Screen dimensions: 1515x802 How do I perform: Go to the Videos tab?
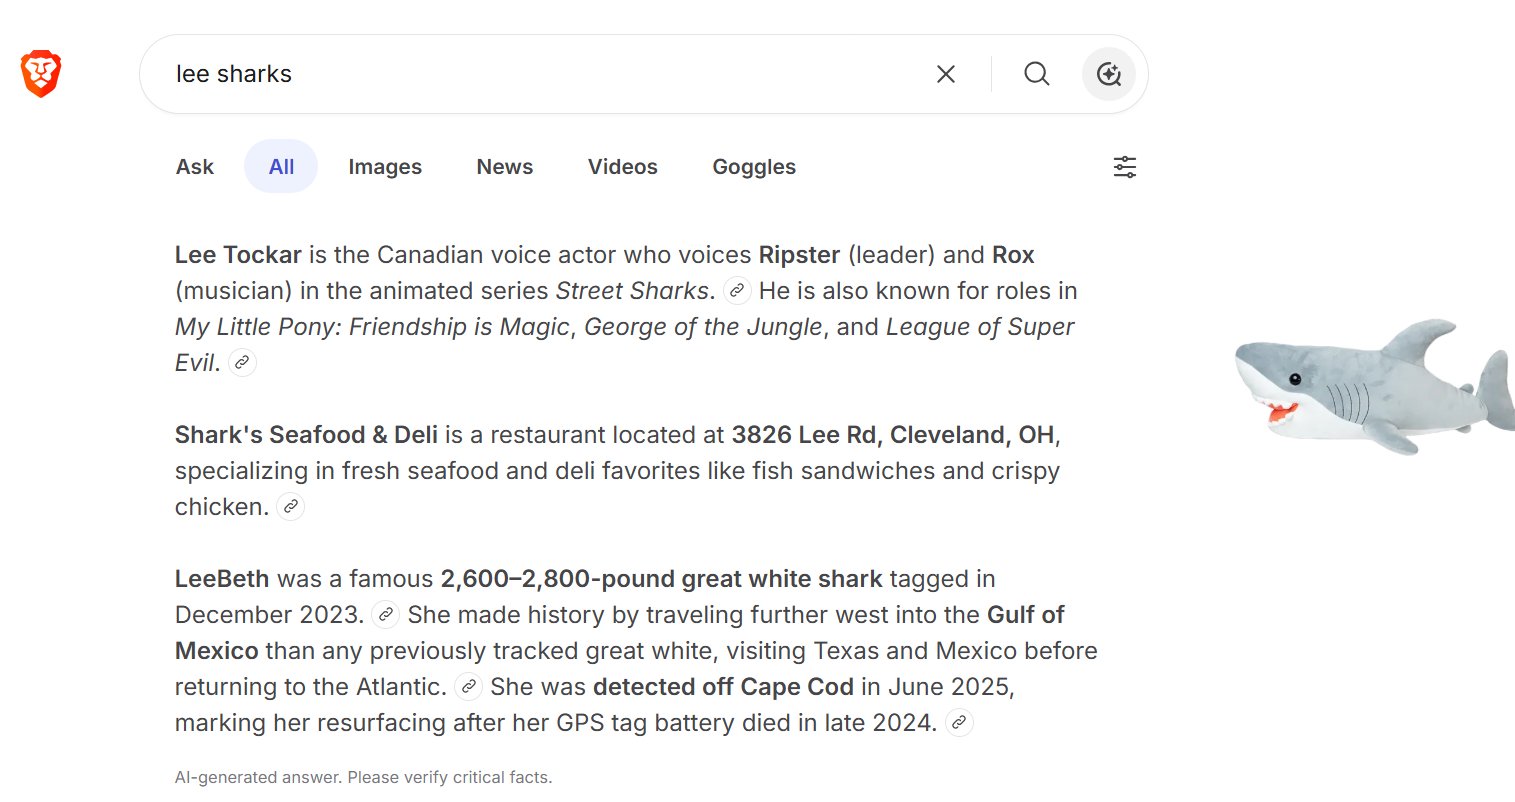tap(623, 167)
